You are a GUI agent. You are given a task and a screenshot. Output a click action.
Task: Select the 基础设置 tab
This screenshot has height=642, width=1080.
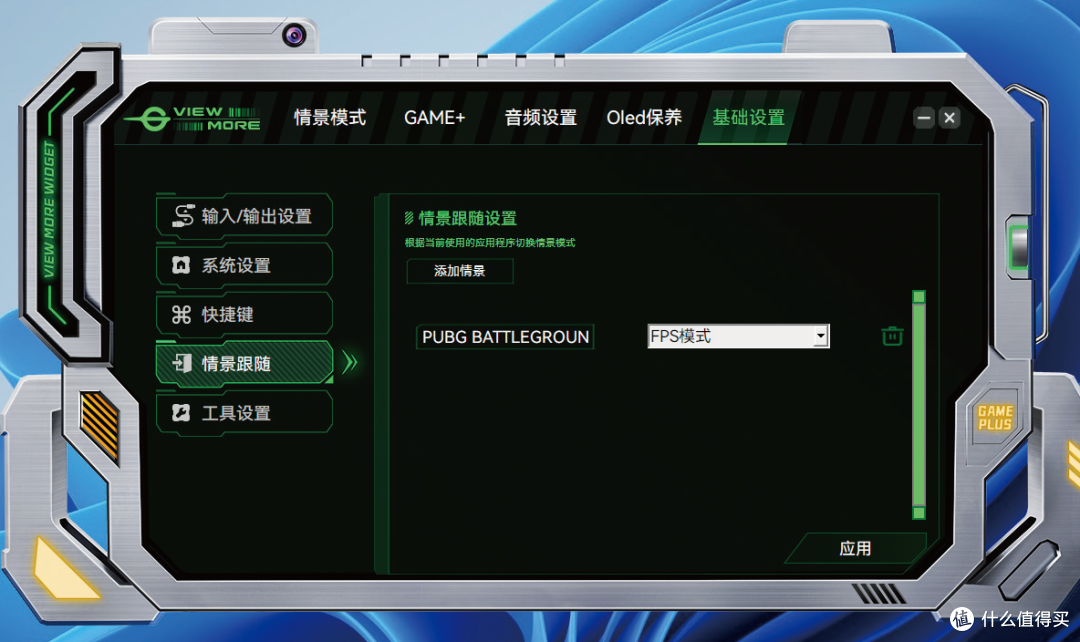749,118
